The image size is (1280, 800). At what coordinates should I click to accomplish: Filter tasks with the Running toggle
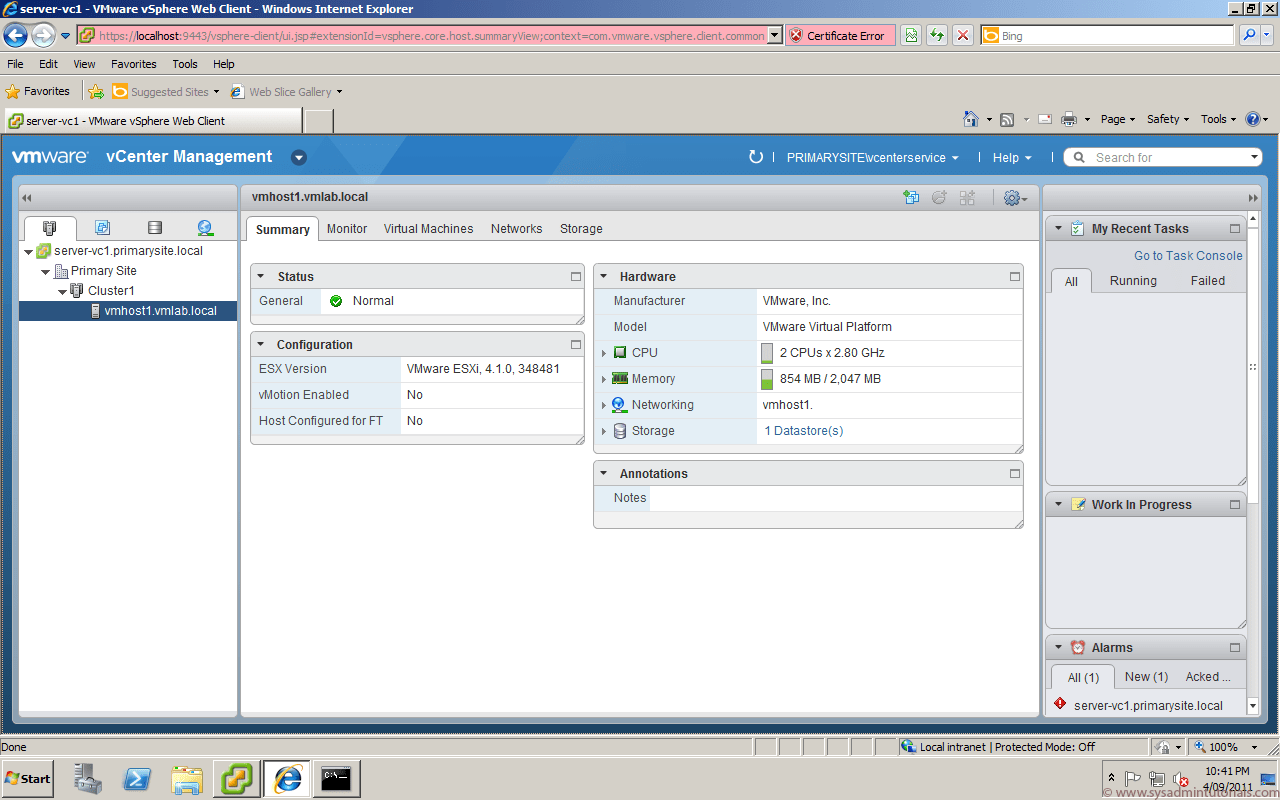(1133, 280)
